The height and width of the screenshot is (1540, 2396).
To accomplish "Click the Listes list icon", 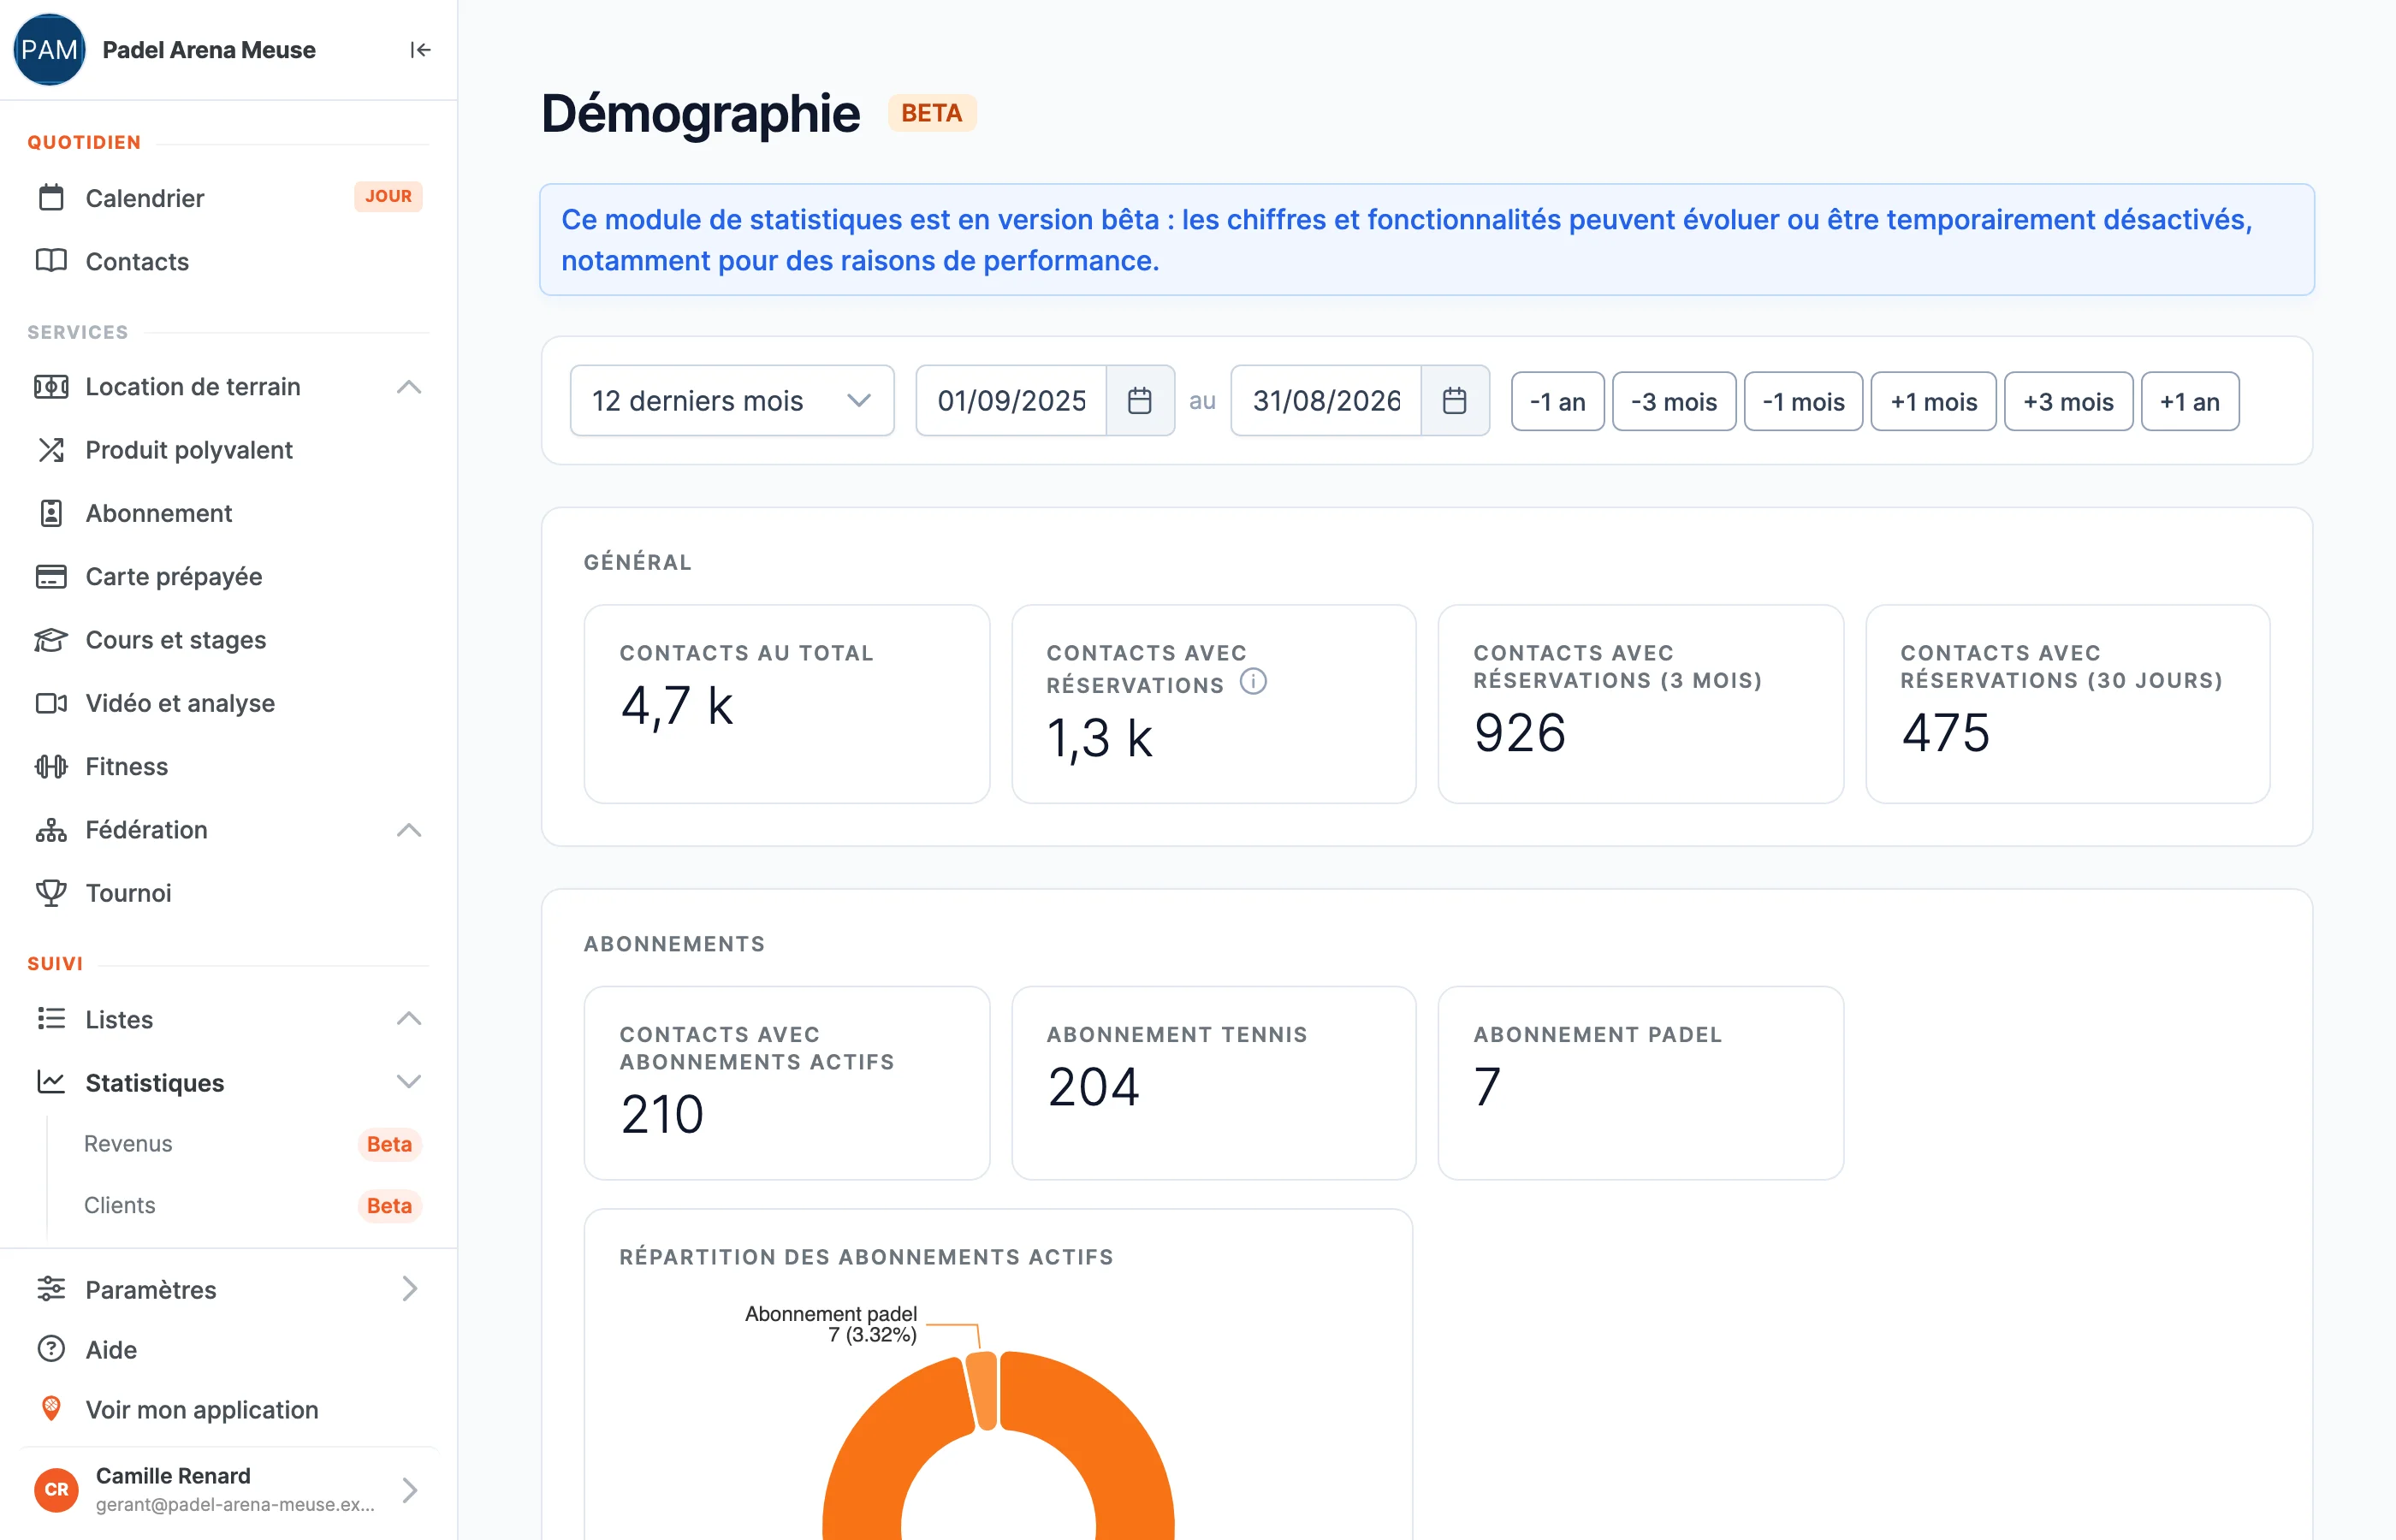I will pyautogui.click(x=51, y=1019).
